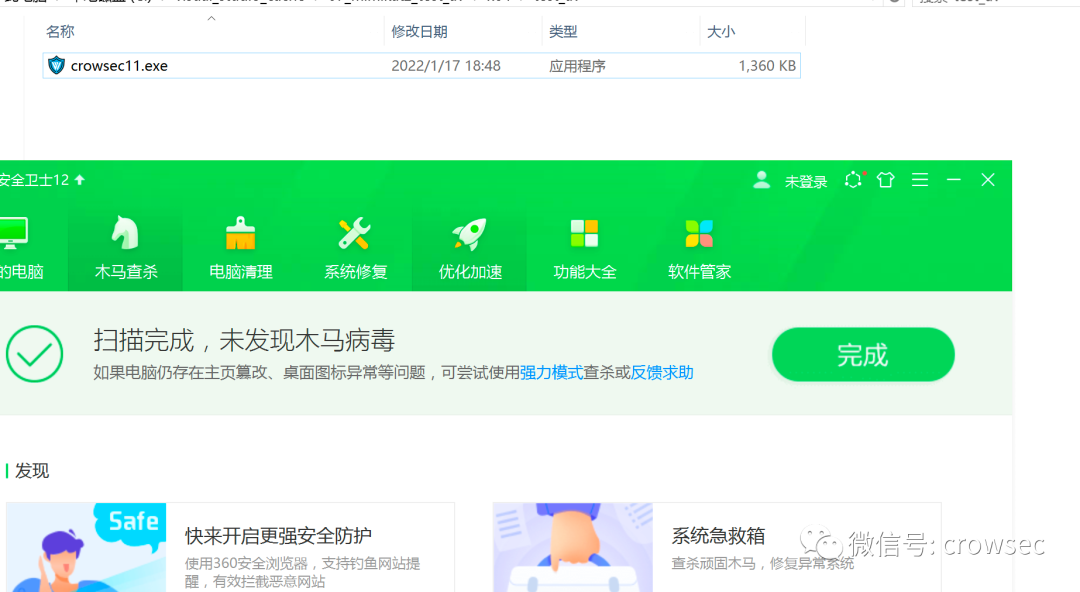Close the 360 Security Guard window
Image resolution: width=1080 pixels, height=592 pixels.
pyautogui.click(x=988, y=180)
